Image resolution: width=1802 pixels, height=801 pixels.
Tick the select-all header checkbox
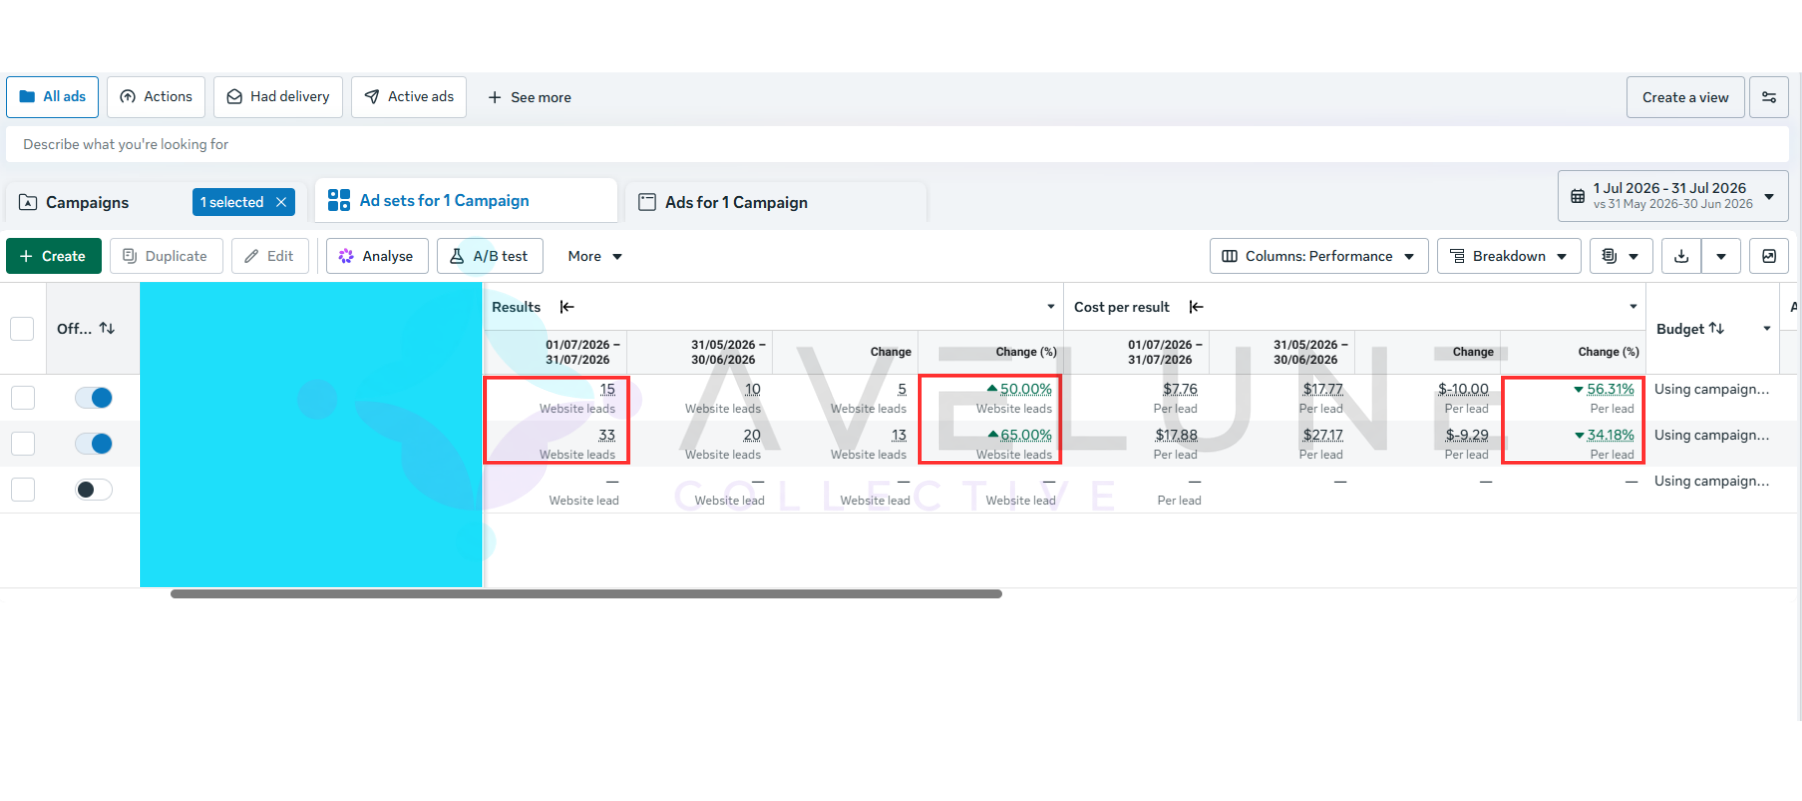tap(22, 328)
